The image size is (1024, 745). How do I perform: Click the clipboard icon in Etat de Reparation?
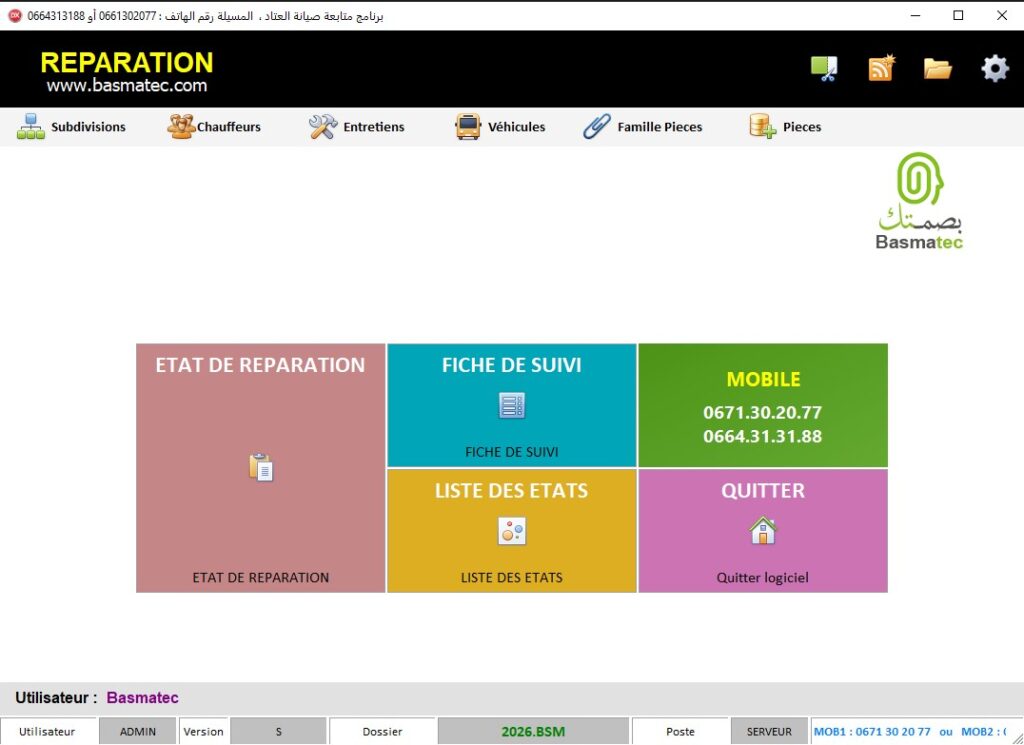261,467
